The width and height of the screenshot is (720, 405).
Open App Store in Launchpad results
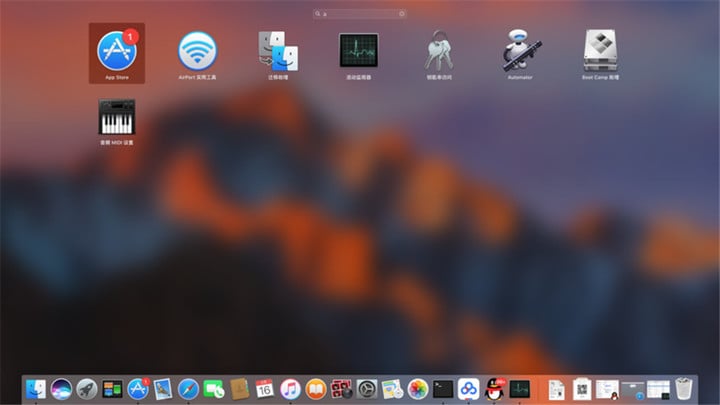tap(117, 51)
